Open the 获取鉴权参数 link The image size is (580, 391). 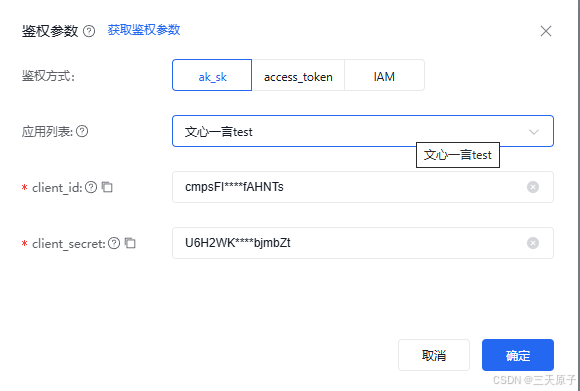pos(144,30)
